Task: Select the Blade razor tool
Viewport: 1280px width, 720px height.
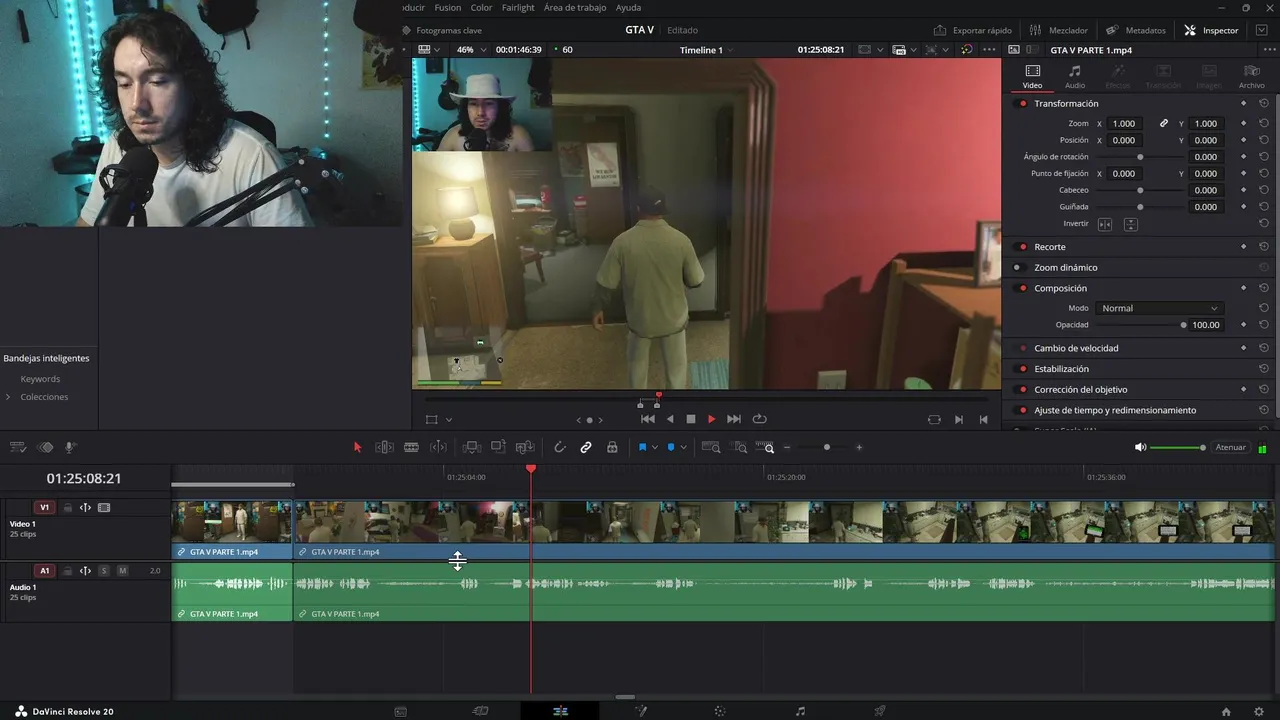Action: coord(411,447)
